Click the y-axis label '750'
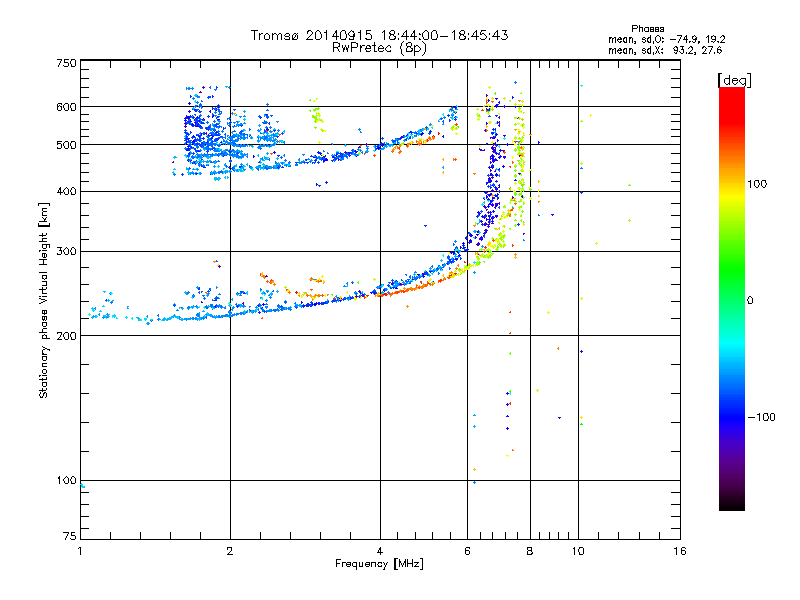 [67, 63]
